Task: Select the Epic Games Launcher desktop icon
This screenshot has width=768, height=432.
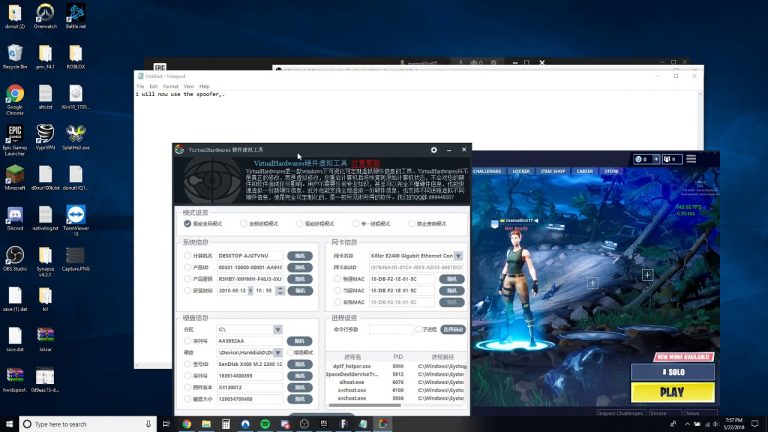Action: point(15,140)
